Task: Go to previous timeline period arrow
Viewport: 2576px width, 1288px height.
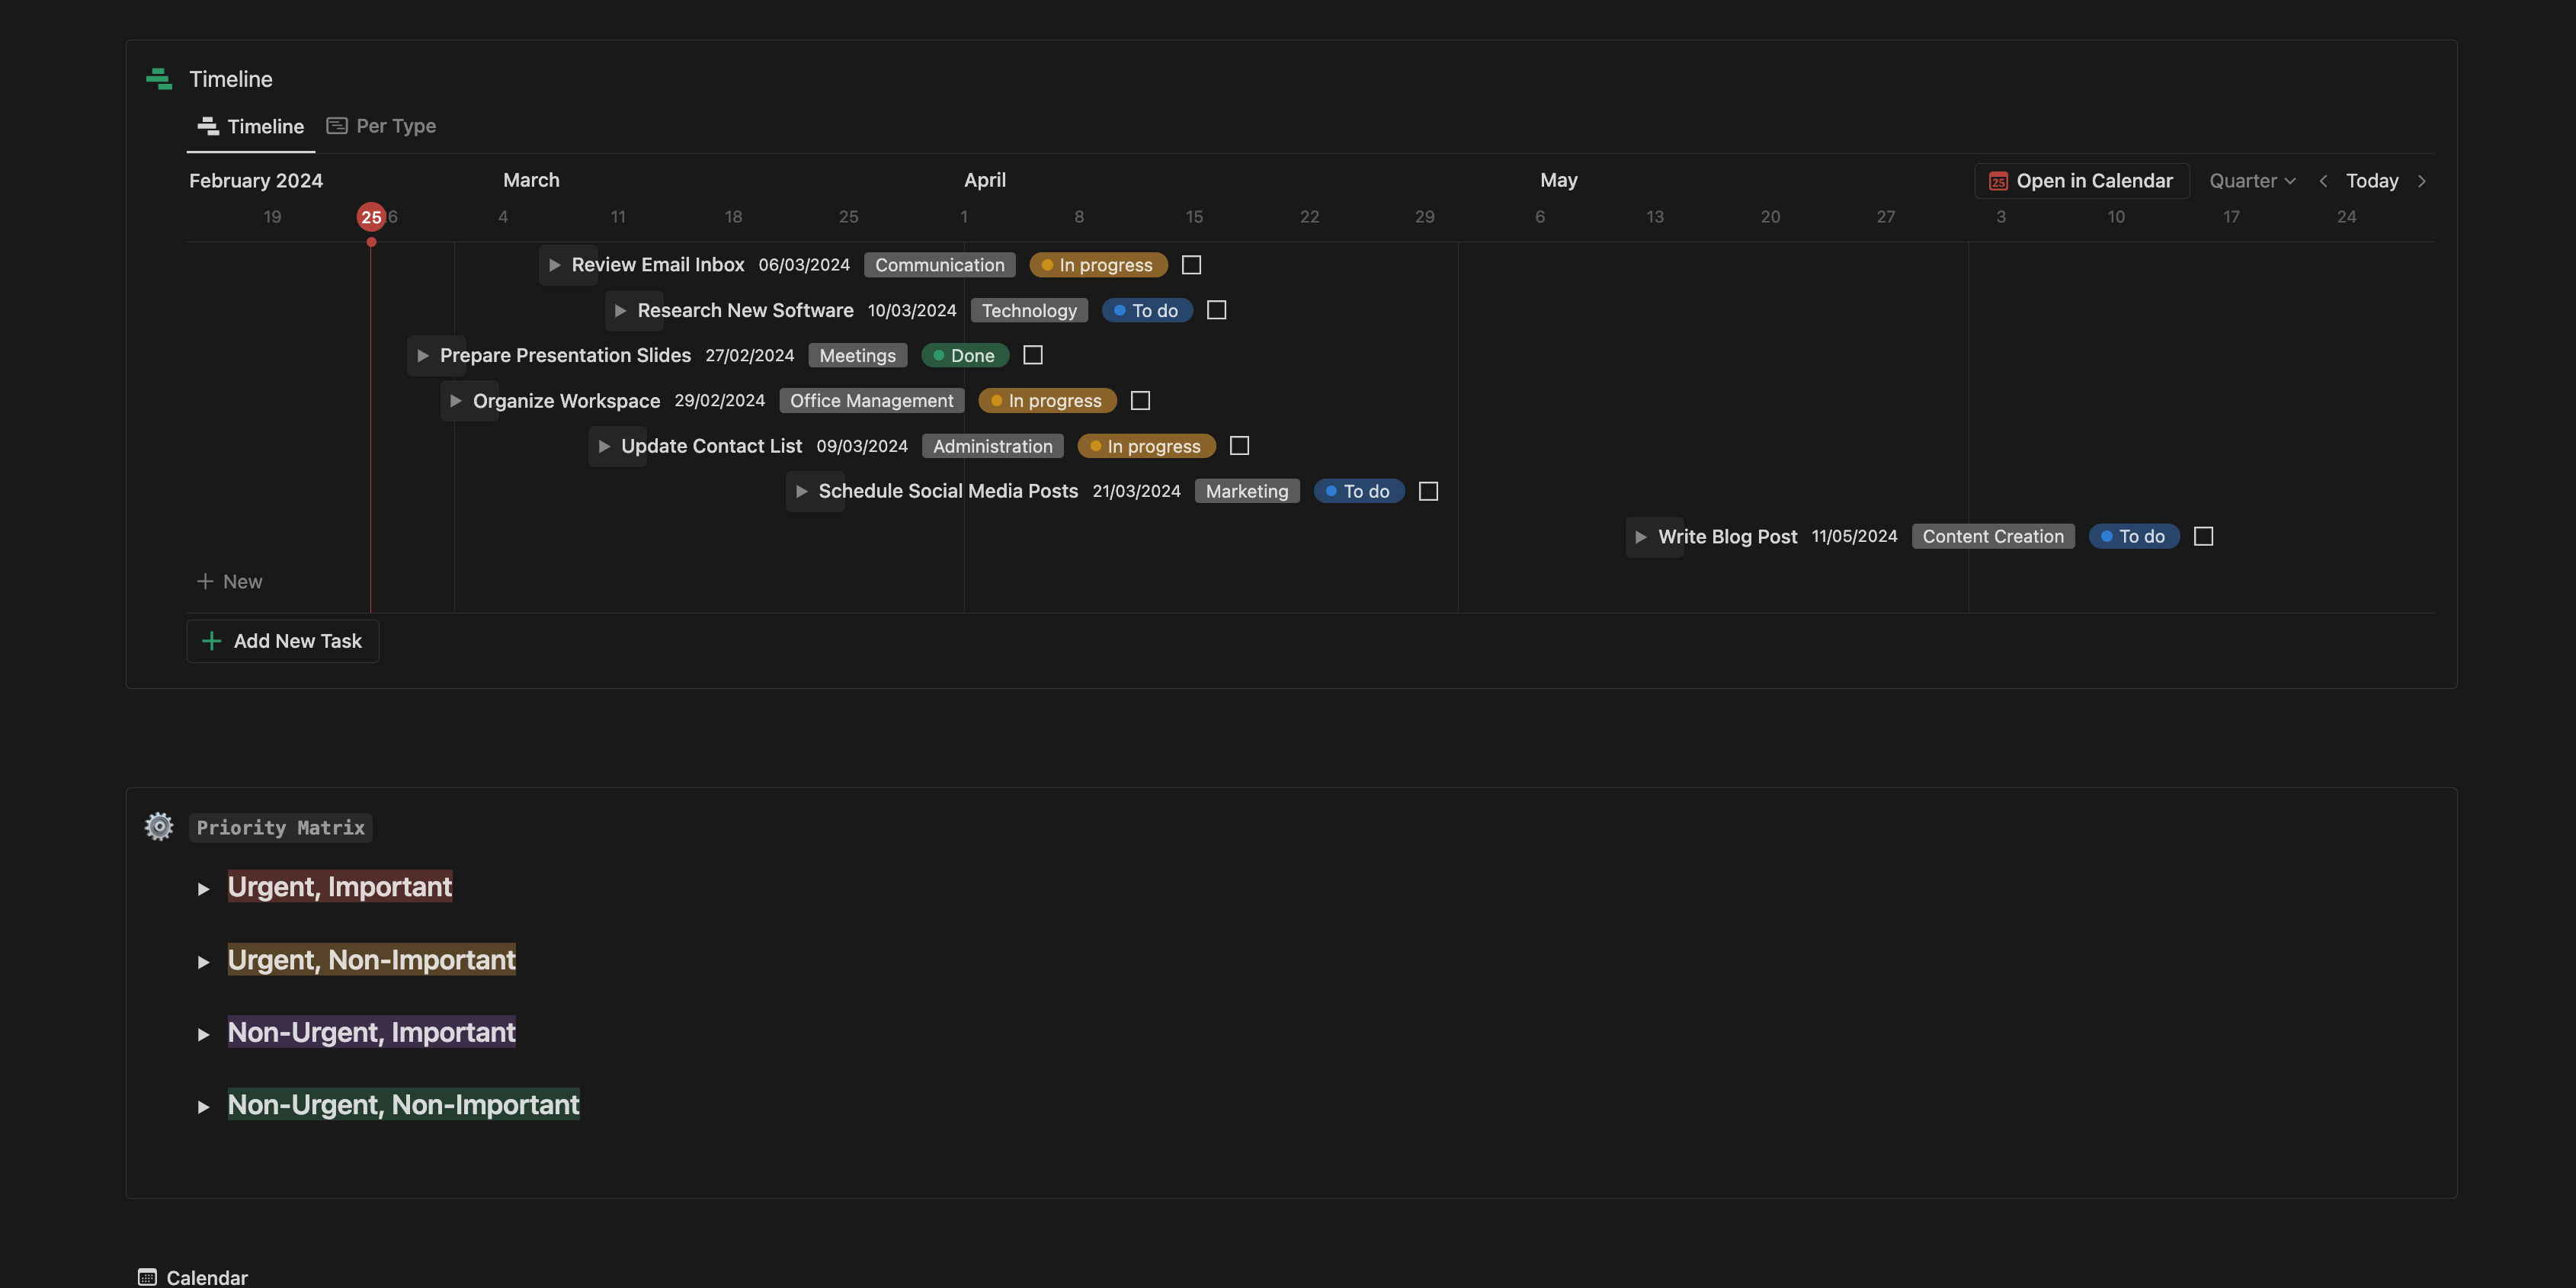Action: pos(2323,181)
